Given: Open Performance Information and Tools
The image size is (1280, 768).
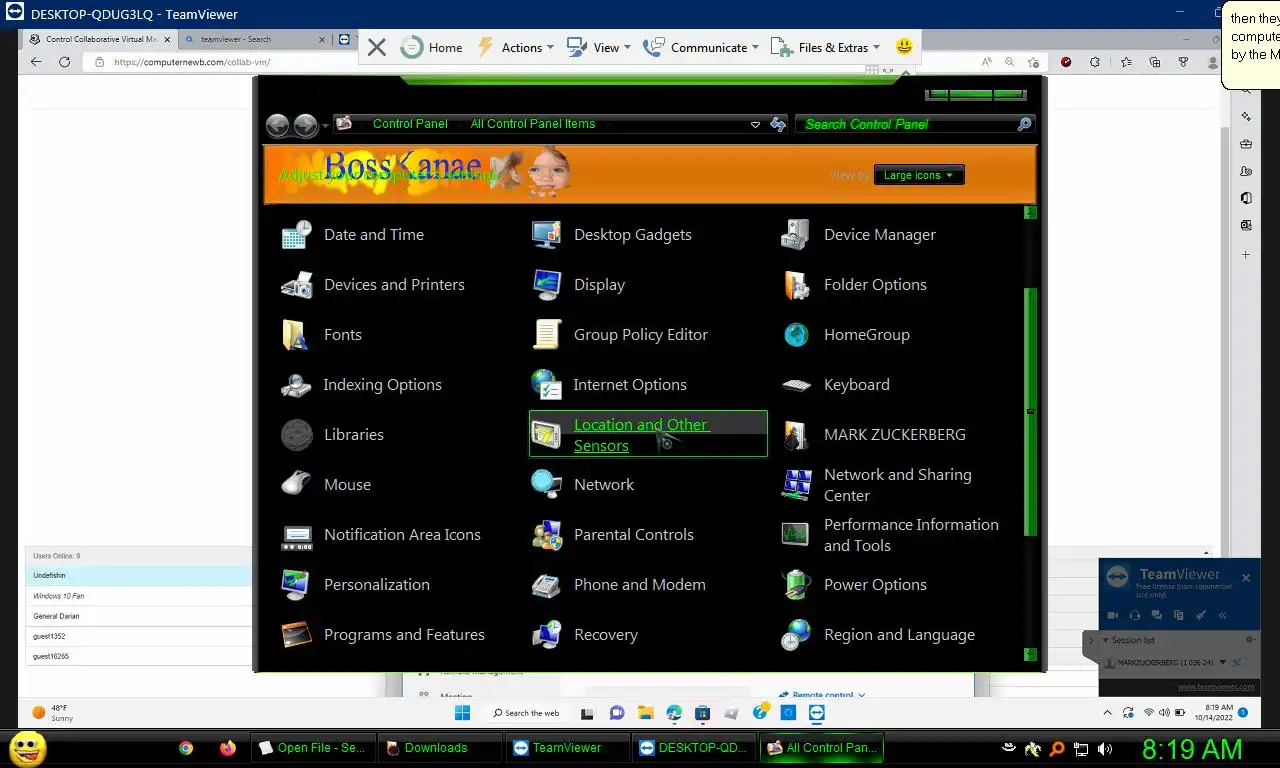Looking at the screenshot, I should [890, 535].
